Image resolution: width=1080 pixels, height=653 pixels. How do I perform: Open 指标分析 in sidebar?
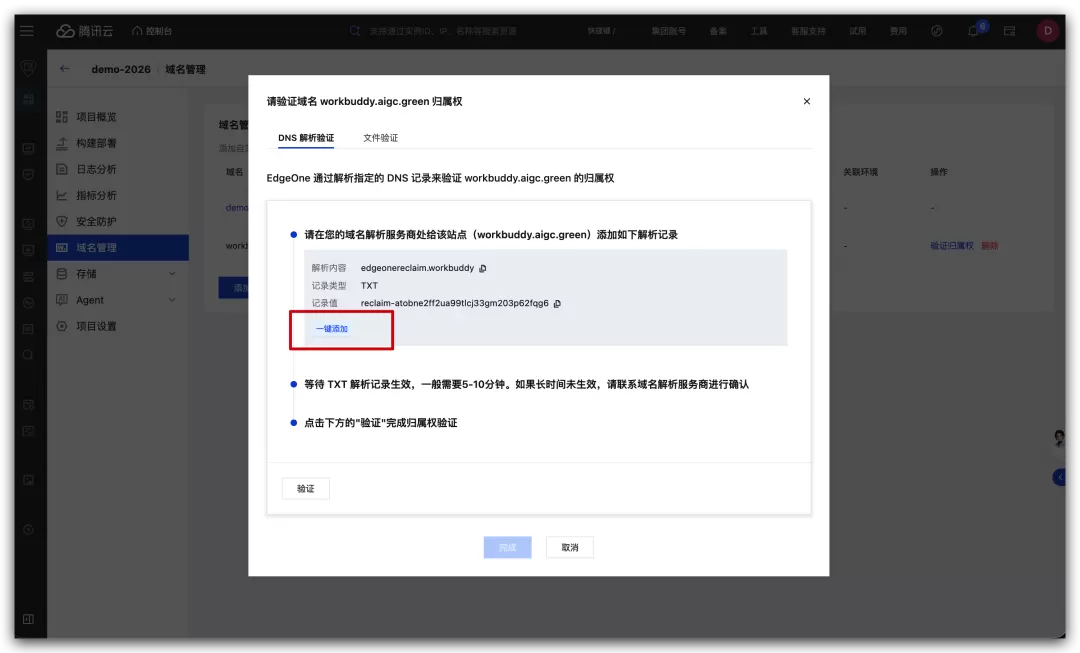[96, 196]
